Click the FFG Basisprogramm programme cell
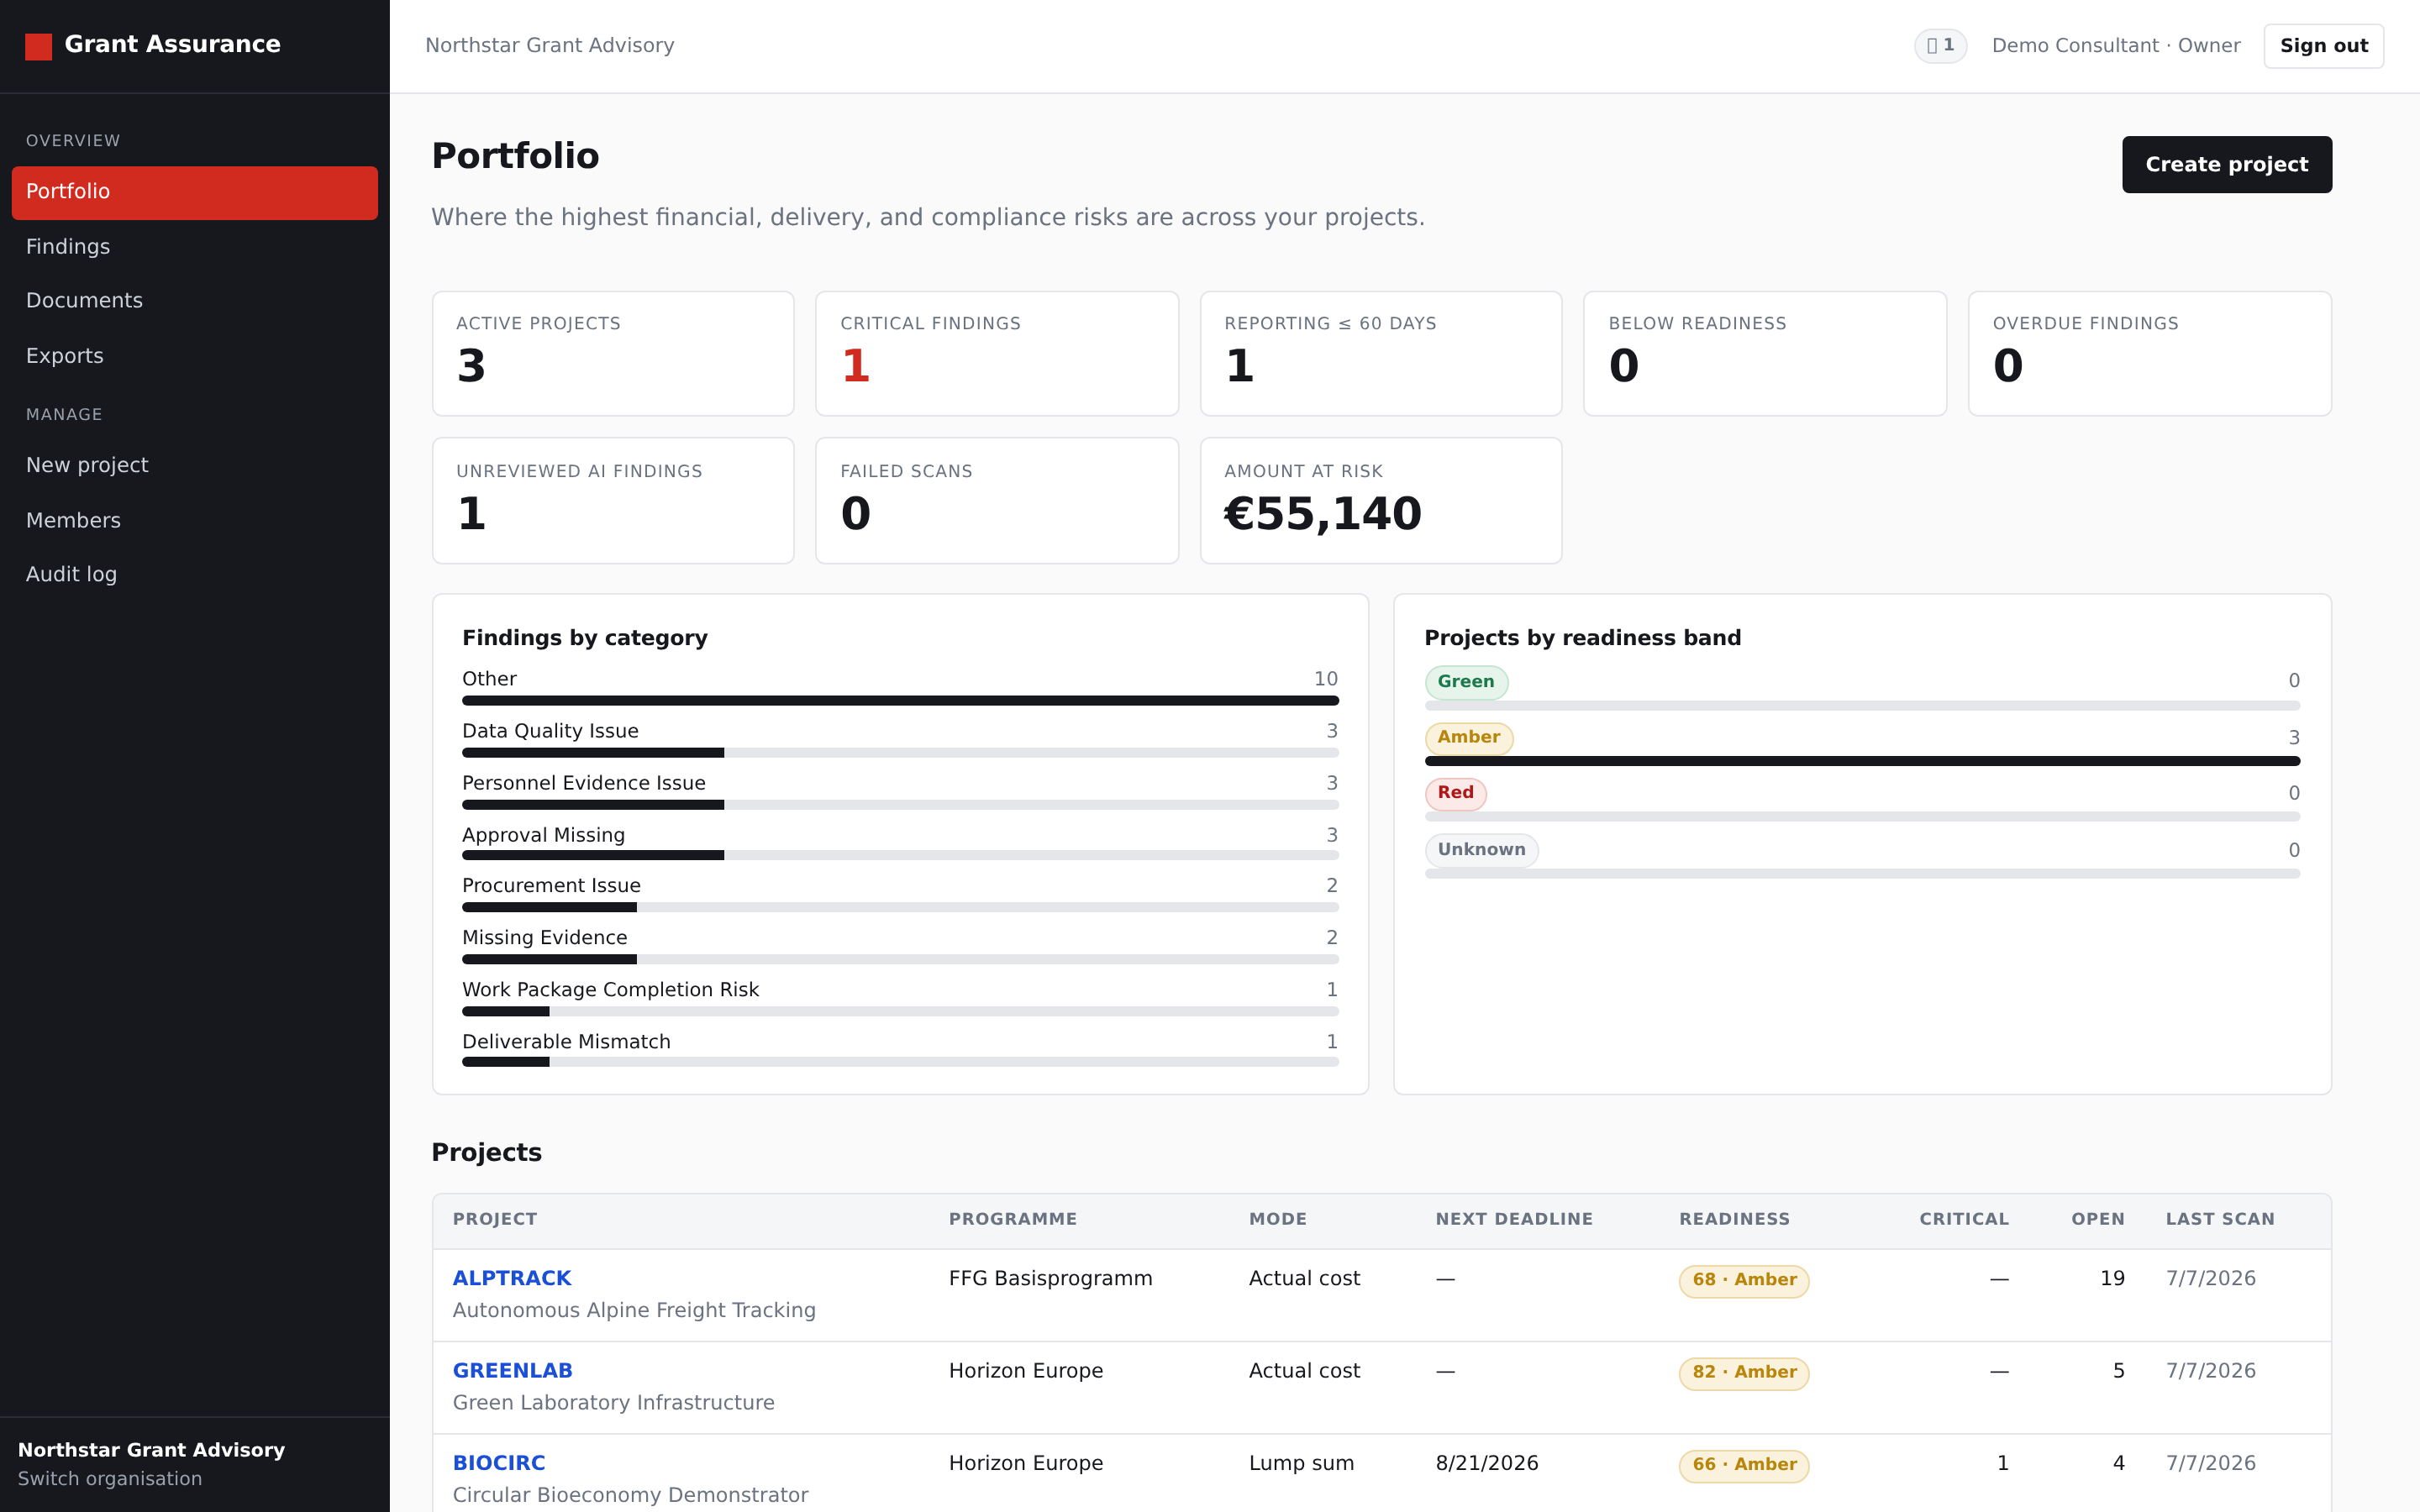The width and height of the screenshot is (2420, 1512). pos(1051,1279)
